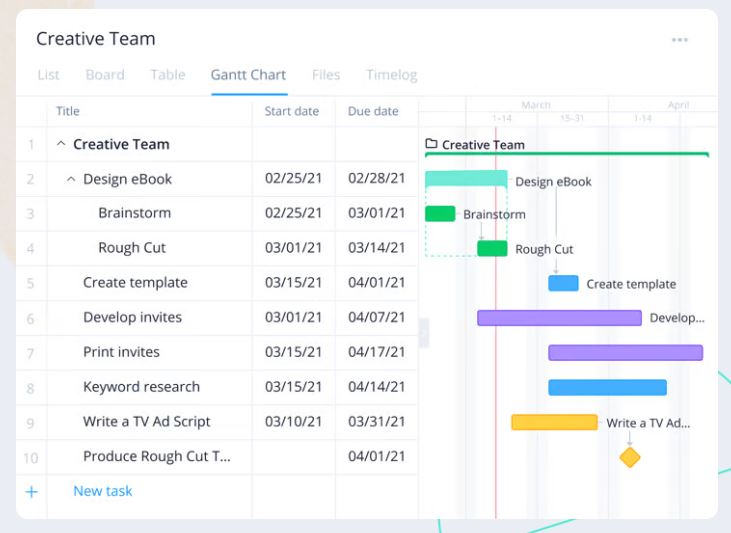
Task: Click Write a TV Ad start date 03/10/21
Action: (x=293, y=422)
